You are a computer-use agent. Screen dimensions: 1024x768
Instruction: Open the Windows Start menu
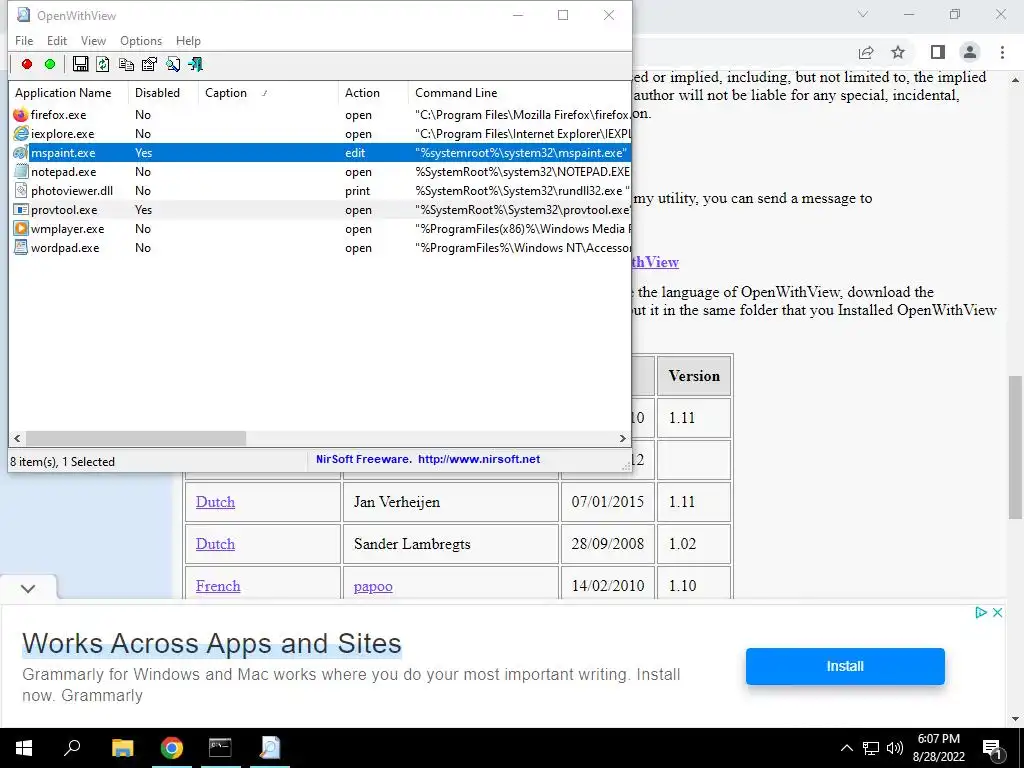coord(24,748)
